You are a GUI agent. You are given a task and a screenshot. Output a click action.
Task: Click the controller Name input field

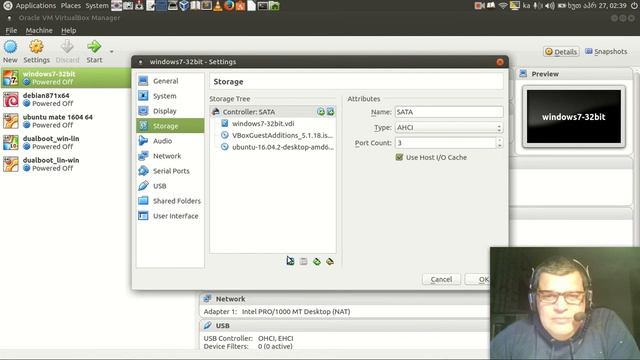[x=449, y=112]
